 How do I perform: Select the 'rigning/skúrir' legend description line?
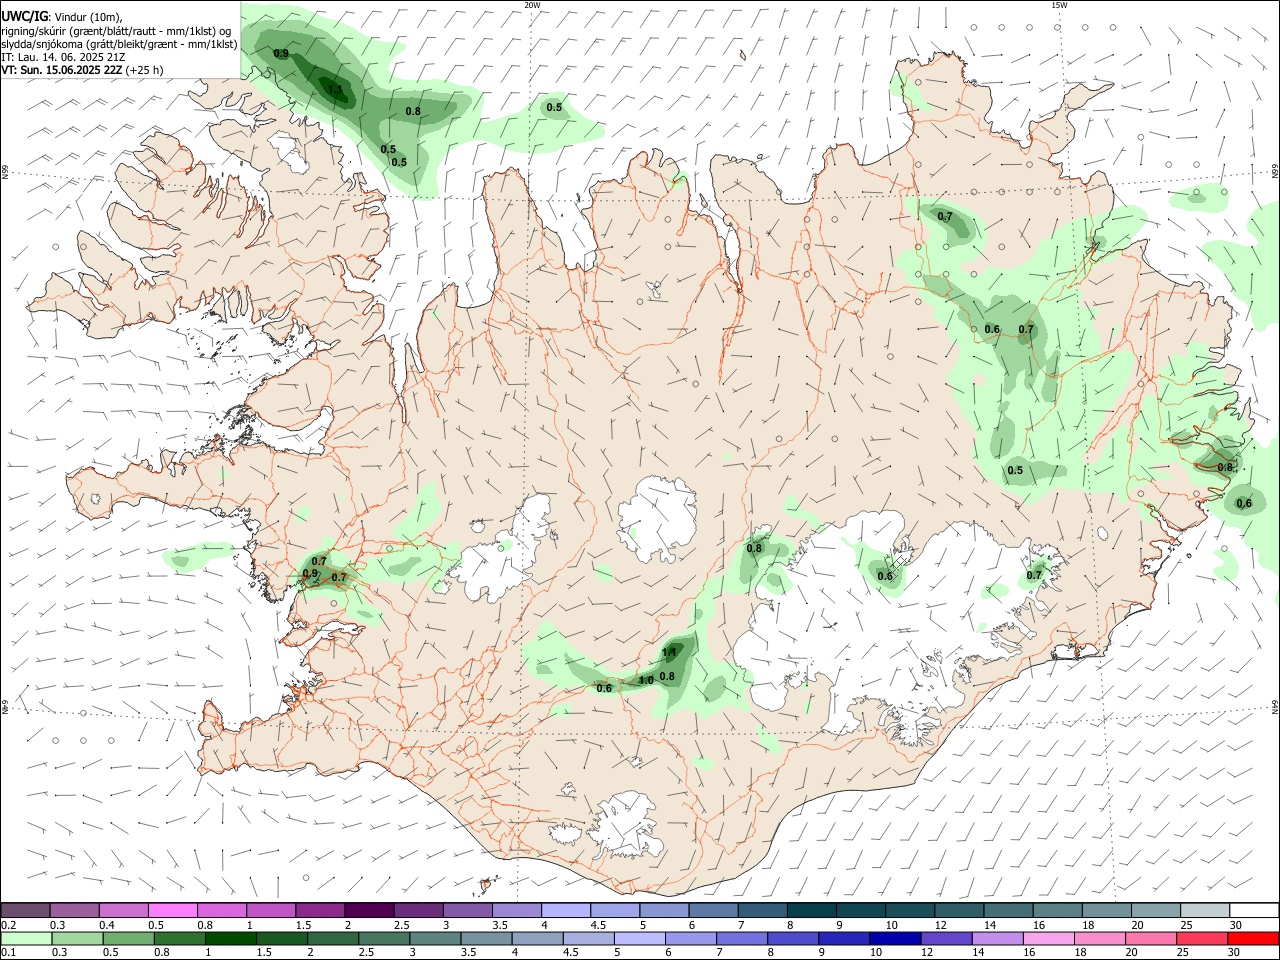[116, 30]
